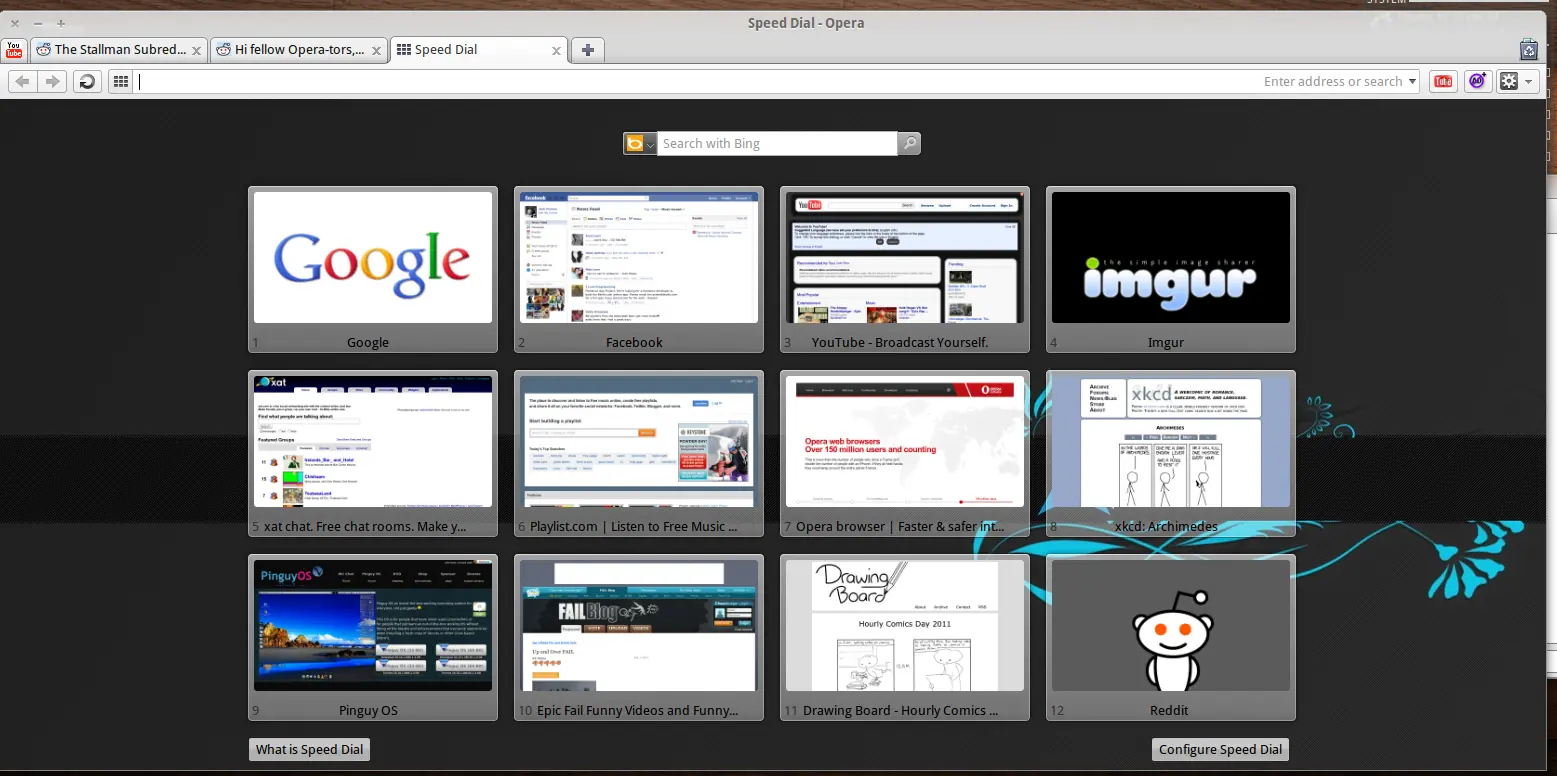Open the gear settings dropdown menu
The height and width of the screenshot is (776, 1557).
pyautogui.click(x=1517, y=82)
